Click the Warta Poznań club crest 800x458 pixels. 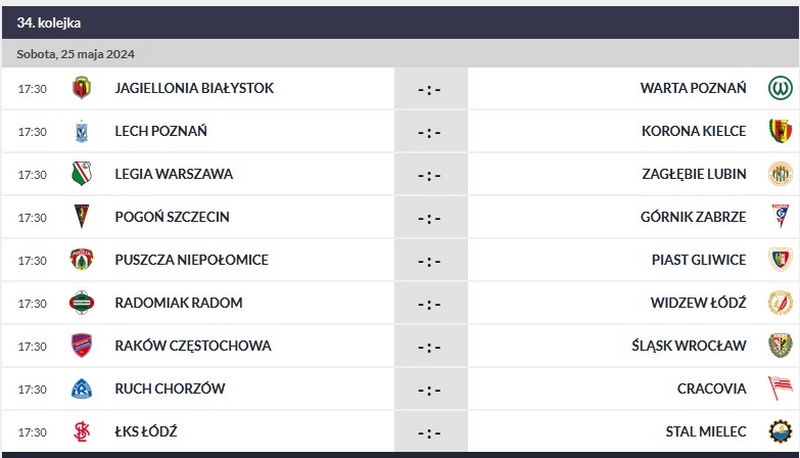click(780, 88)
